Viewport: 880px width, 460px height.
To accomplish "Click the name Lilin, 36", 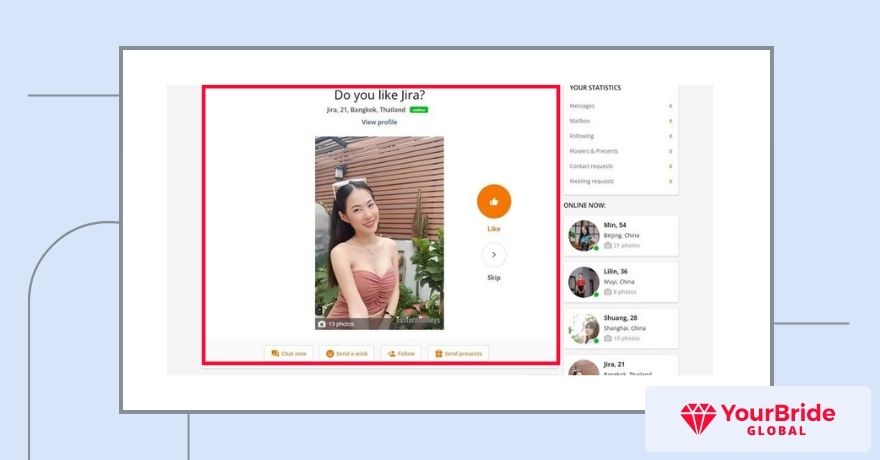I will (616, 272).
